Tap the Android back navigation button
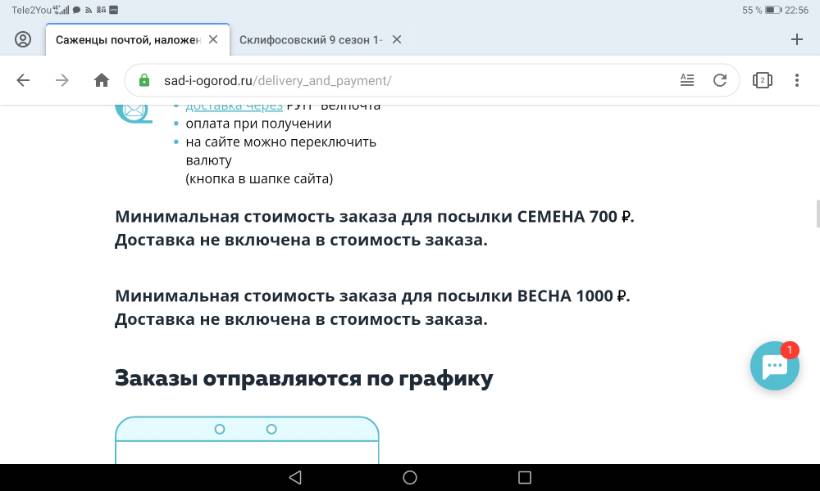Image resolution: width=820 pixels, height=491 pixels. tap(294, 477)
